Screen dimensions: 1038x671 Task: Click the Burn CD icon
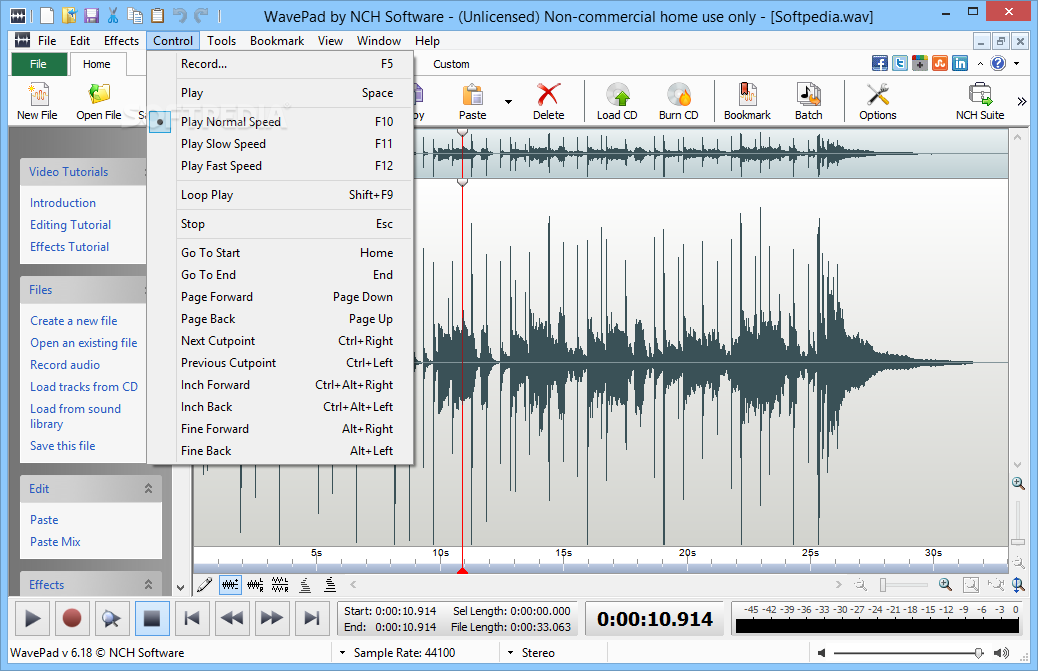coord(679,101)
